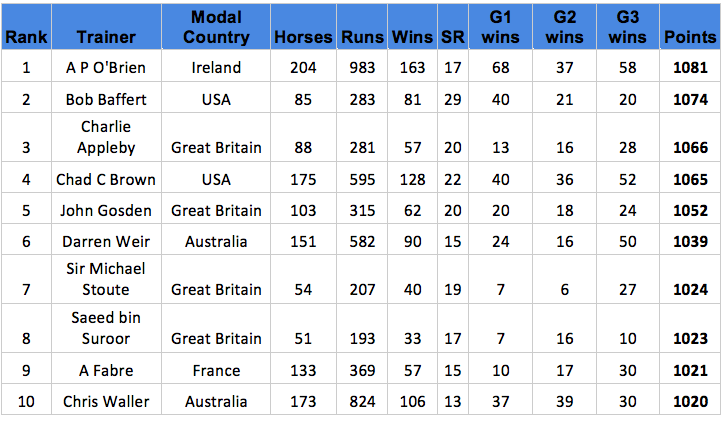Click the Ireland country cell
Viewport: 727px width, 423px height.
coord(216,68)
